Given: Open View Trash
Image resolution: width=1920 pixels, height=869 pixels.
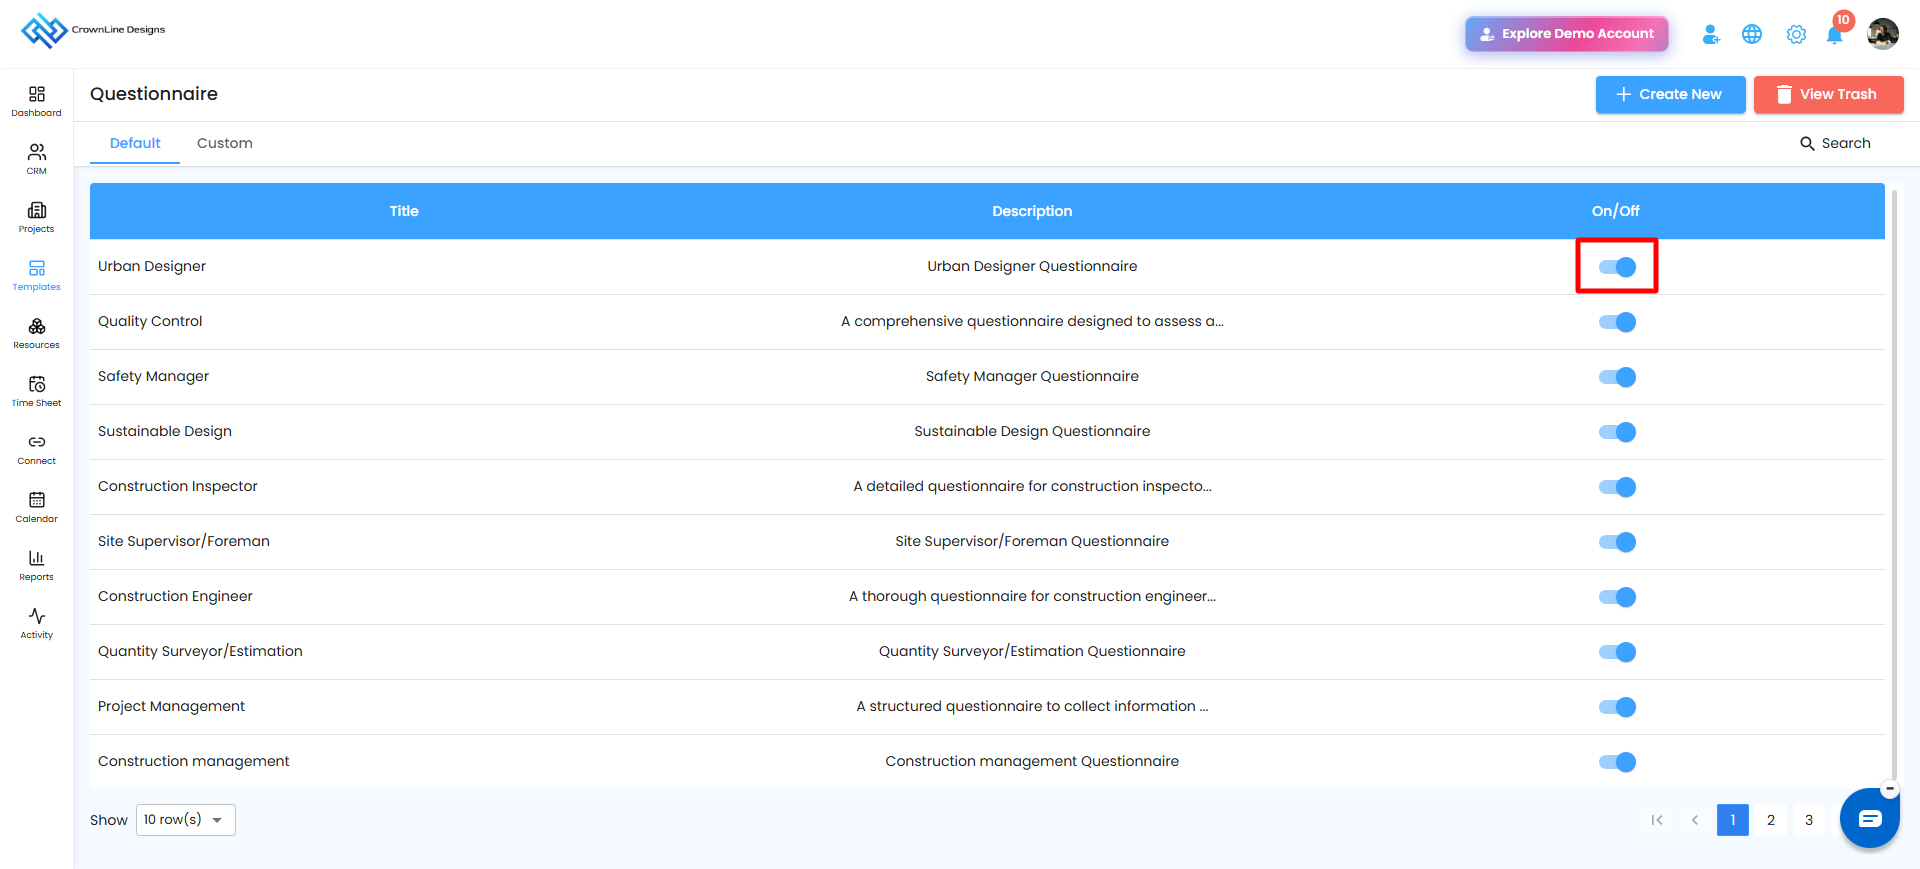Looking at the screenshot, I should (1828, 94).
